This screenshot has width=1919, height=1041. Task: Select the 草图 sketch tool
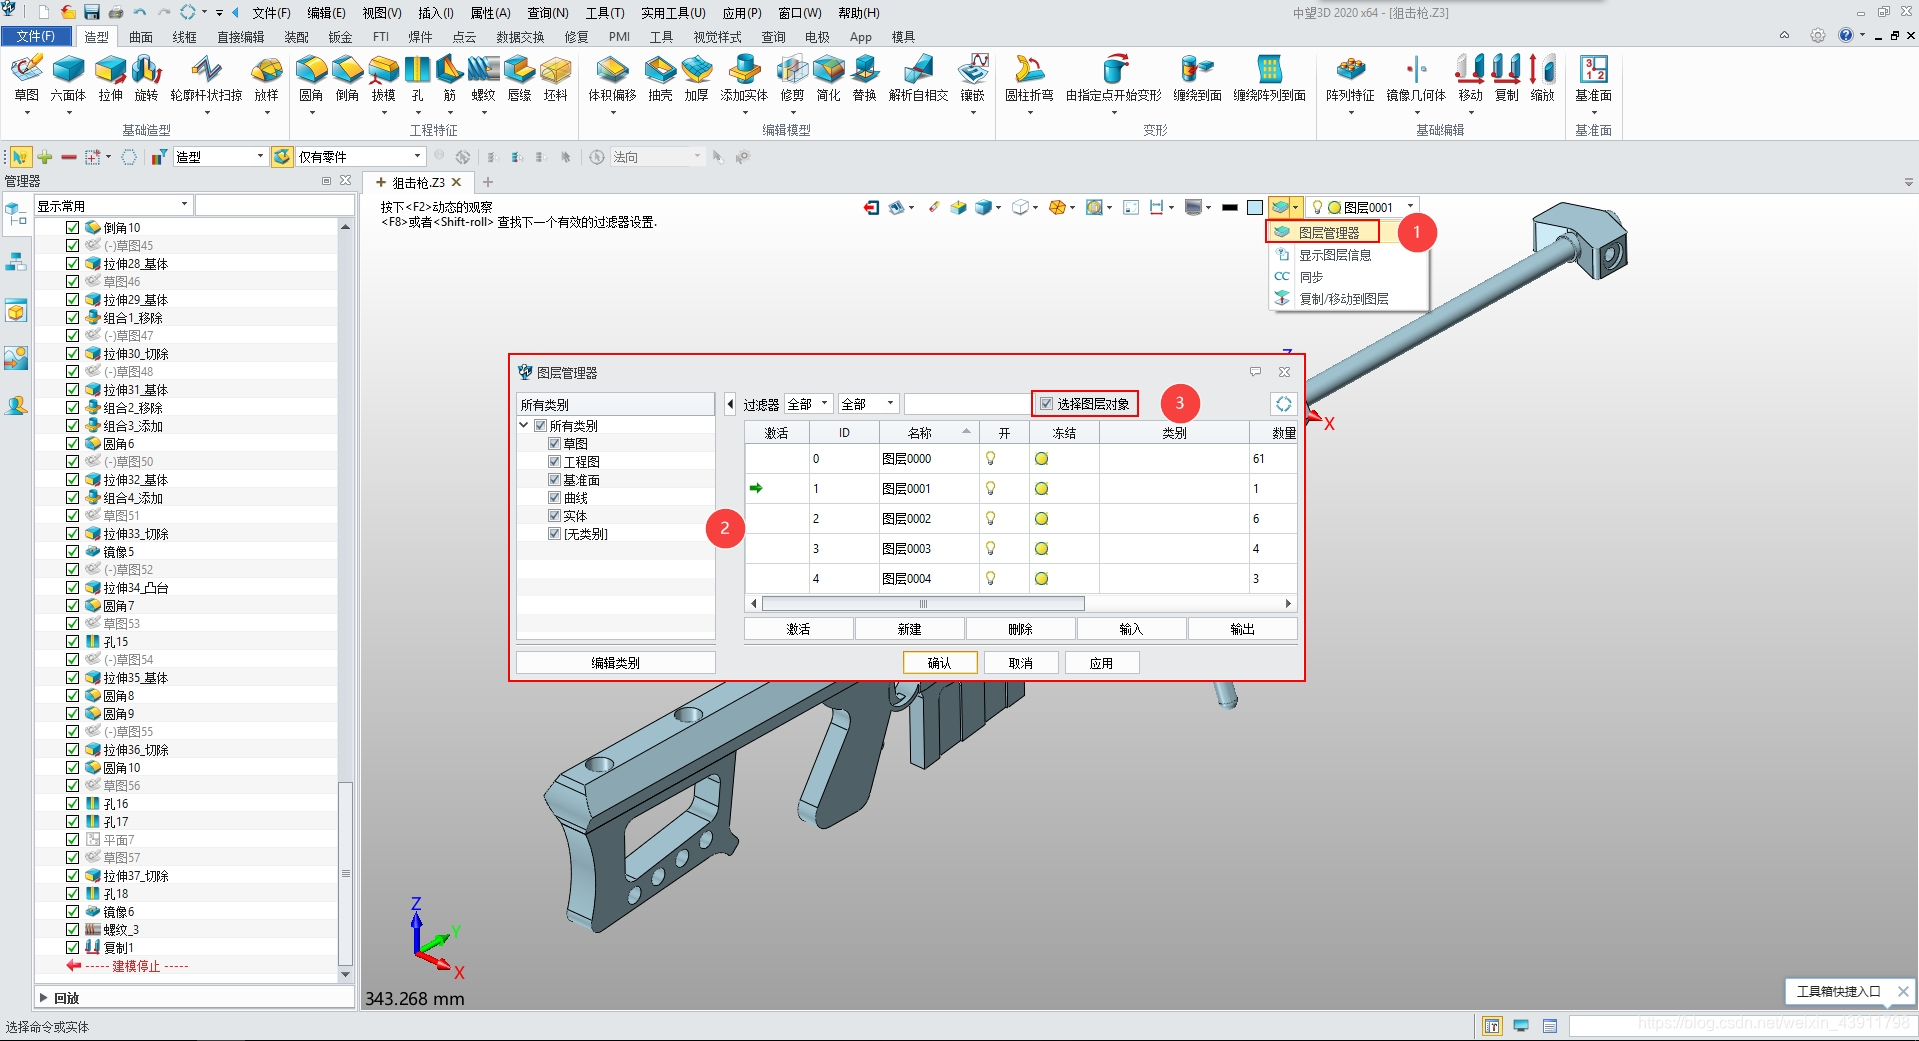click(27, 78)
